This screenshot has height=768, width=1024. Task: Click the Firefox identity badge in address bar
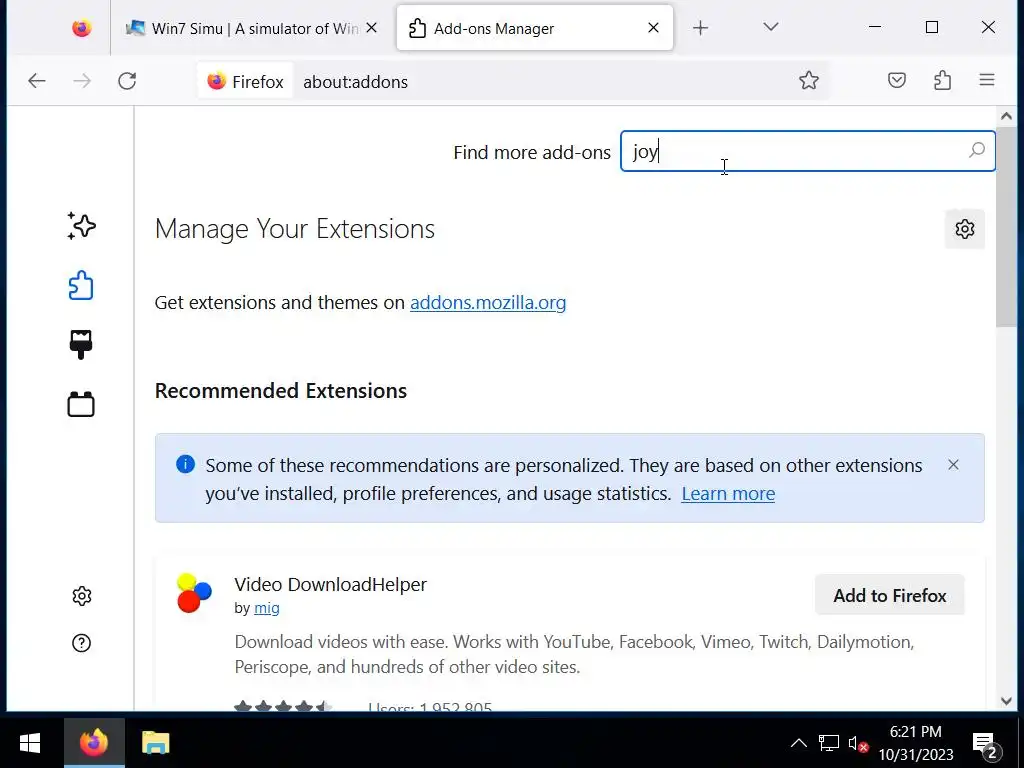pos(245,82)
